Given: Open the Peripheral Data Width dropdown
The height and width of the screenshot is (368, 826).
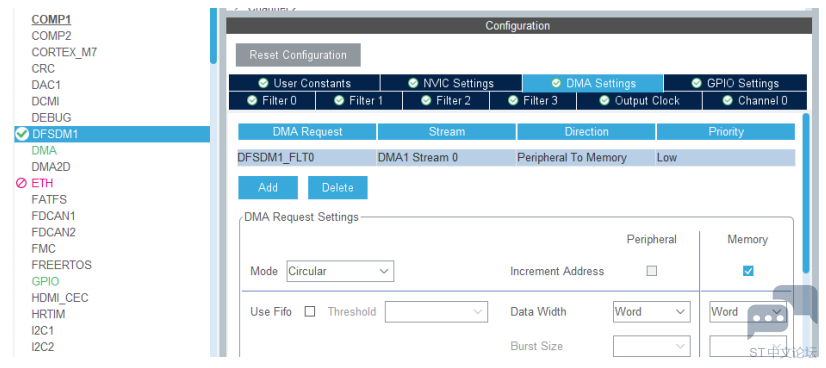Looking at the screenshot, I should tap(652, 312).
